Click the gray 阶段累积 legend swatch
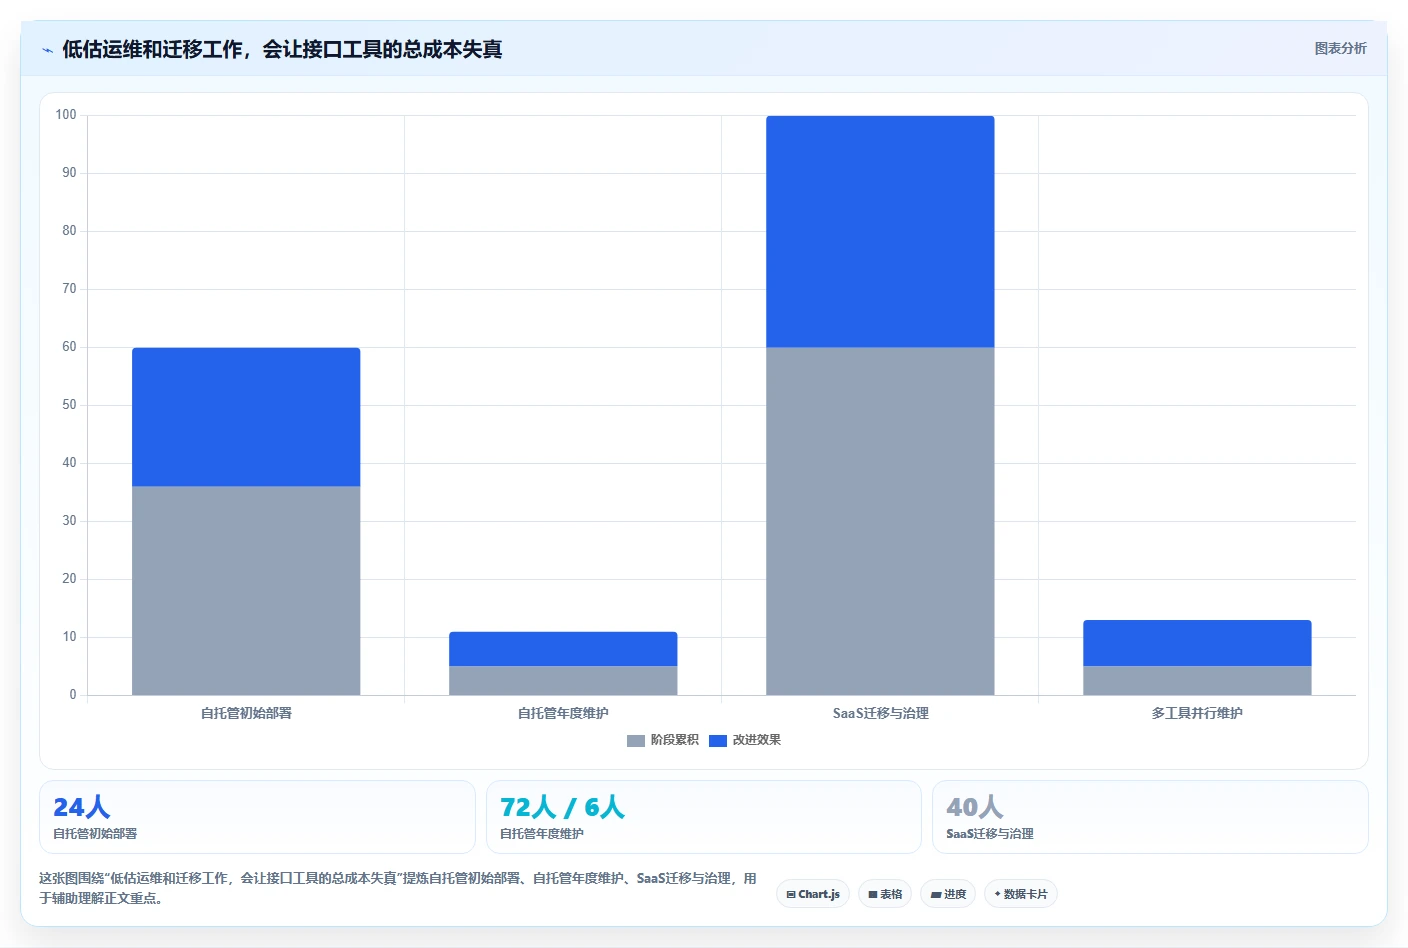The height and width of the screenshot is (948, 1408). (635, 741)
